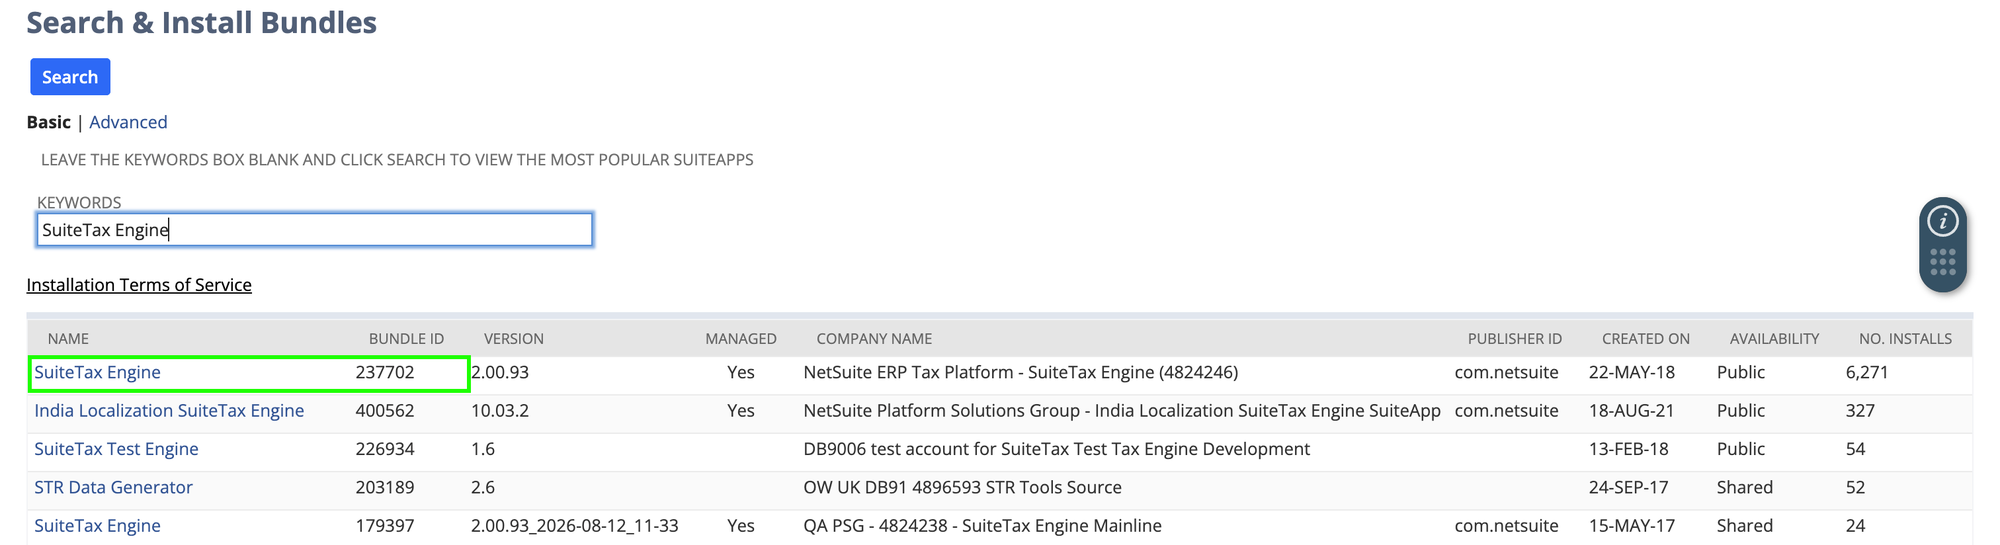Click created date 15-MAY-17

(x=1632, y=526)
